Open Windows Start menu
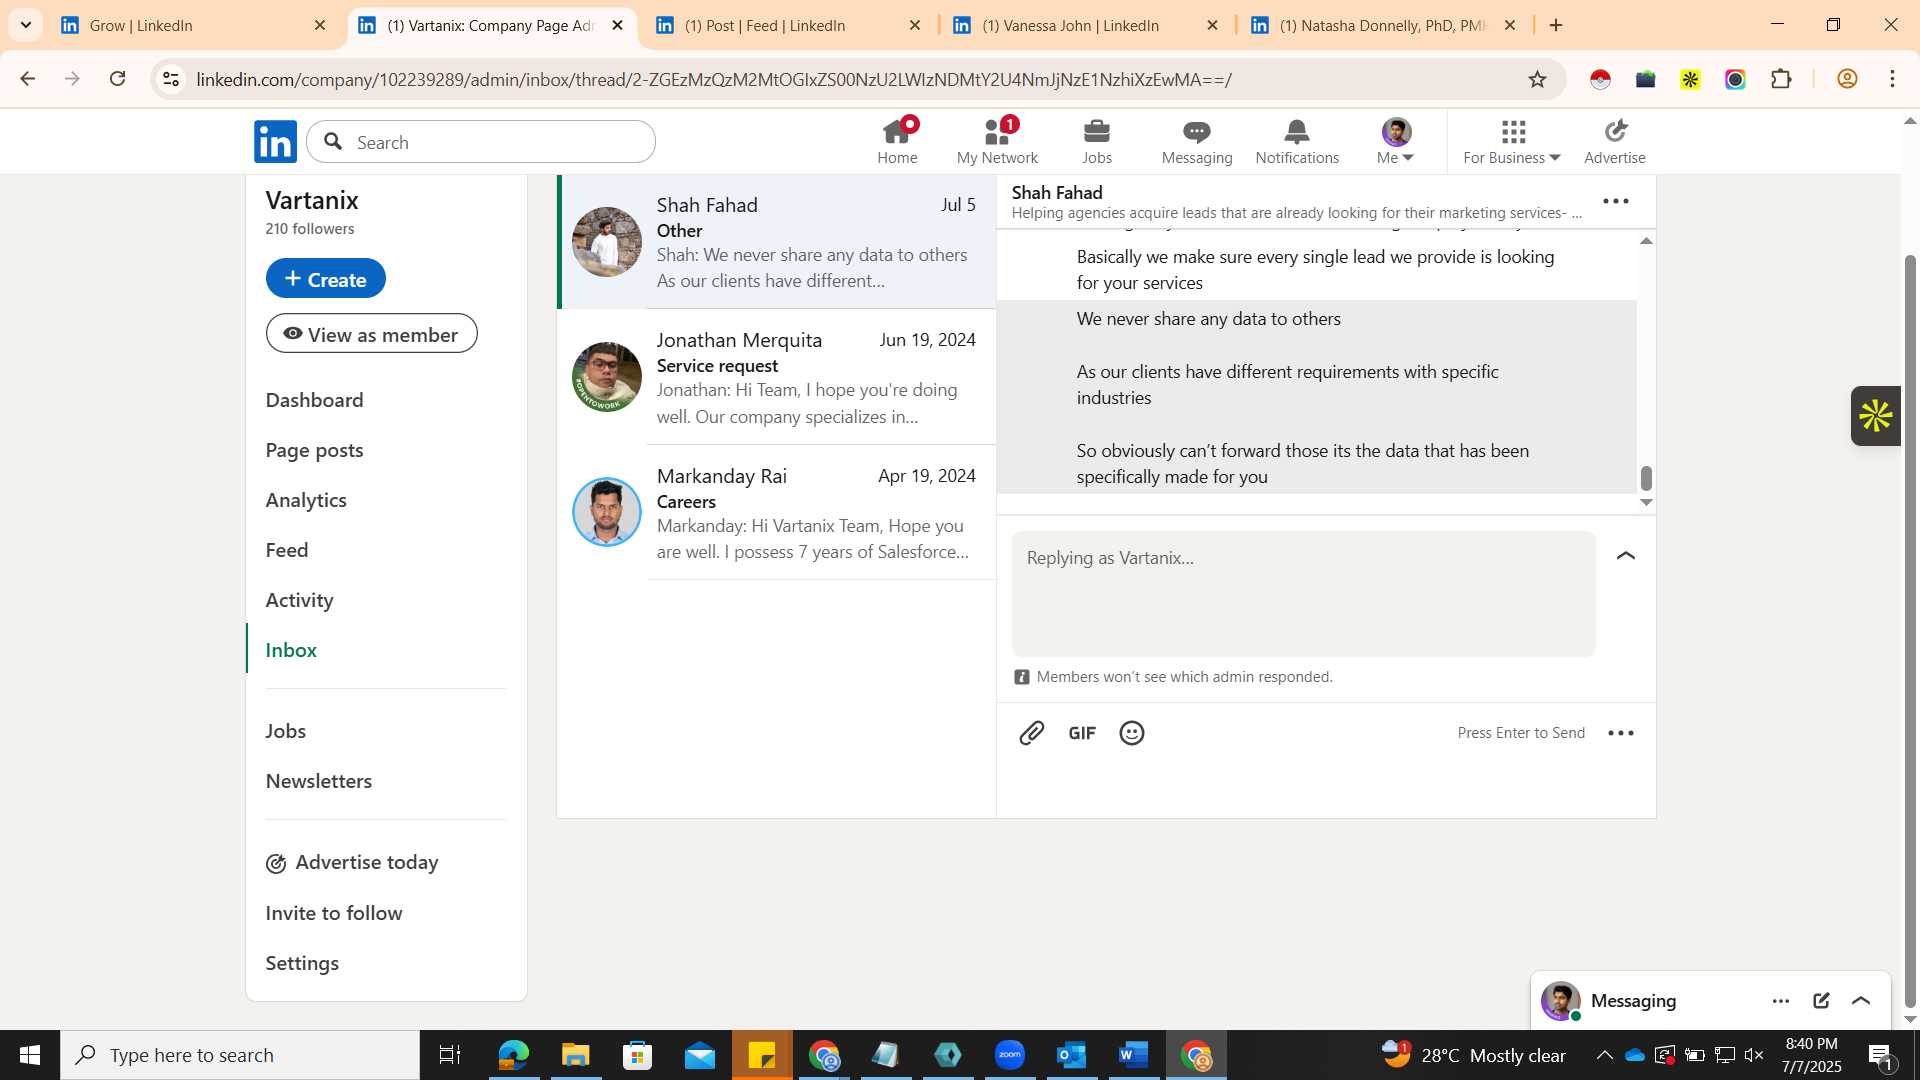Screen dimensions: 1920x1080 (x=30, y=1055)
